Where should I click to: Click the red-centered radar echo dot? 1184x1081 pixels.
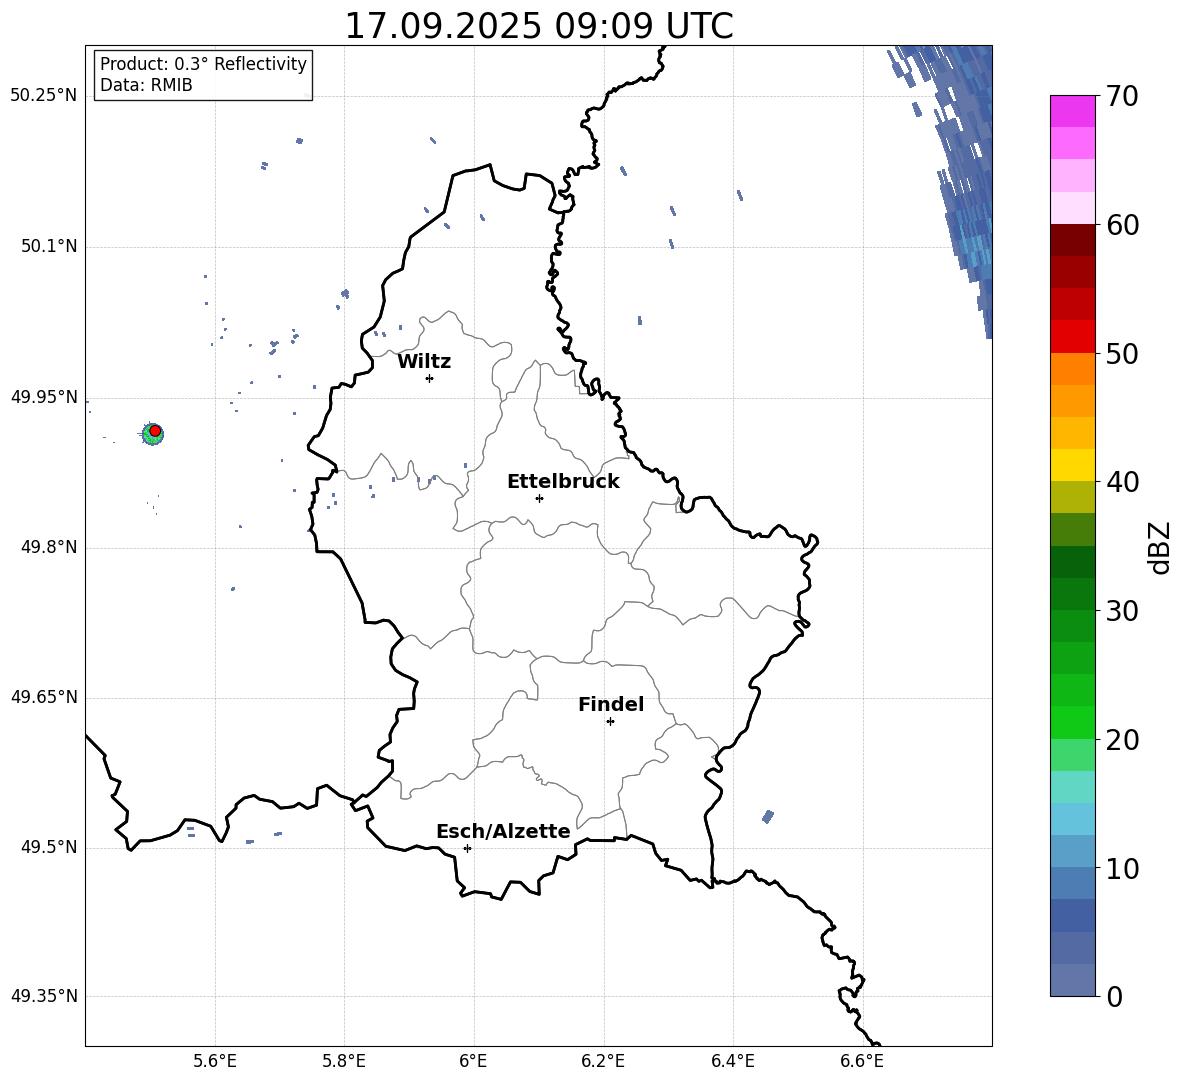coord(153,433)
